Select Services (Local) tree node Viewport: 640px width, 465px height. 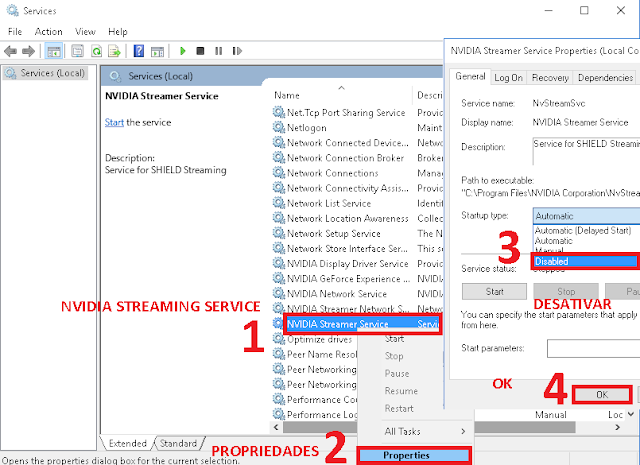coord(45,73)
